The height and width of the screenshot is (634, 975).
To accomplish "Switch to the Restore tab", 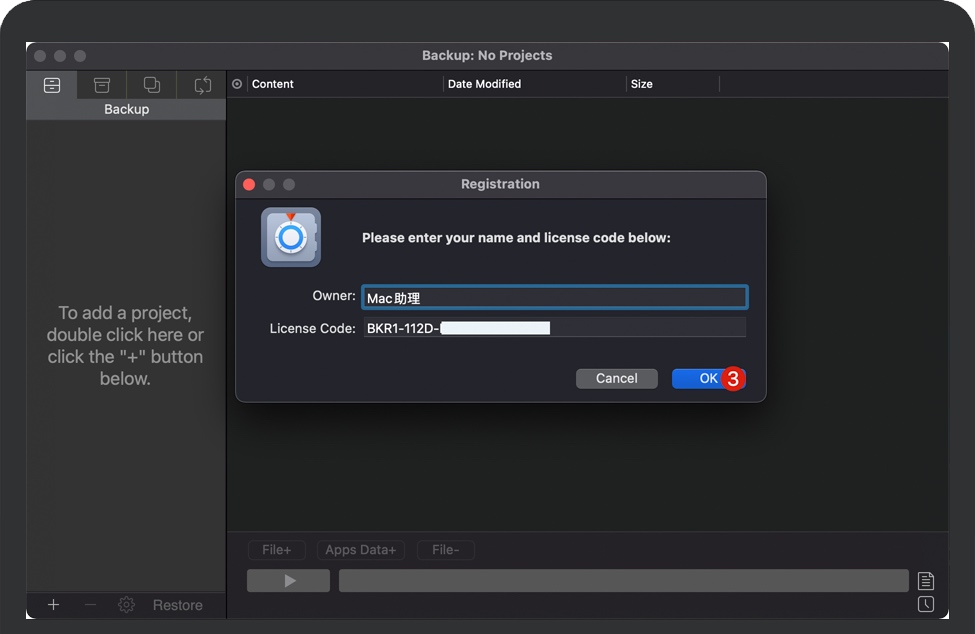I will [x=178, y=604].
